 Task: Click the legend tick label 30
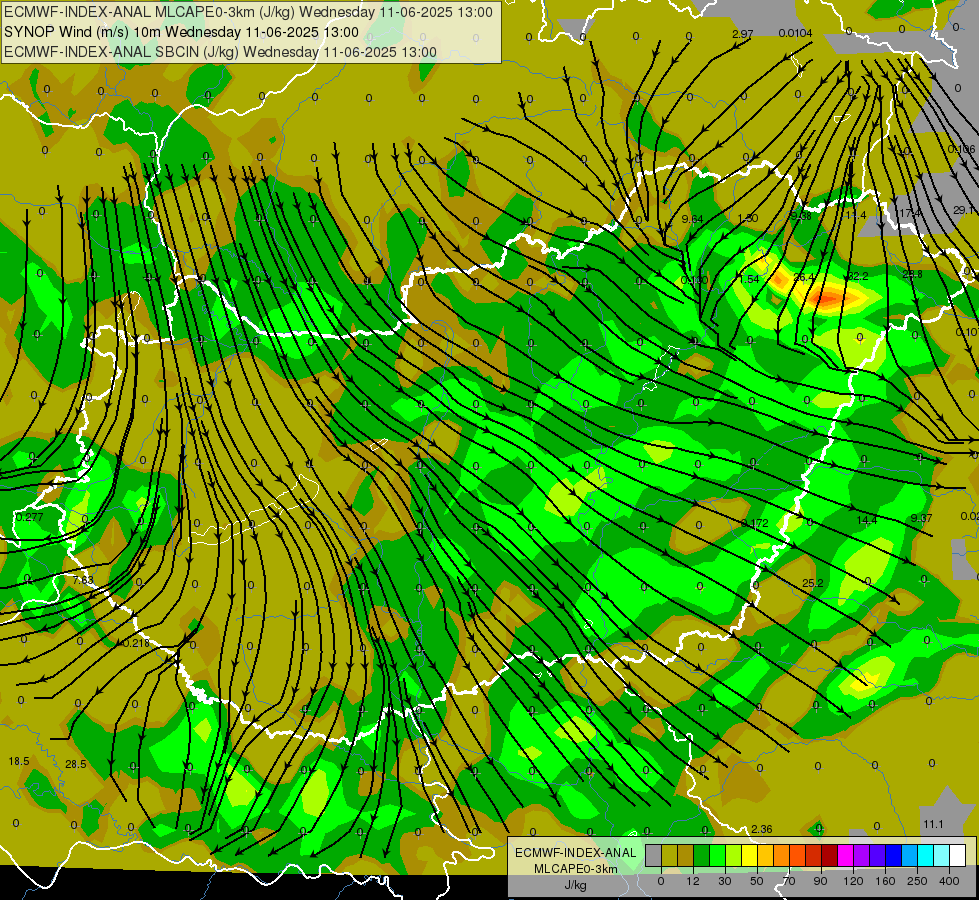725,881
